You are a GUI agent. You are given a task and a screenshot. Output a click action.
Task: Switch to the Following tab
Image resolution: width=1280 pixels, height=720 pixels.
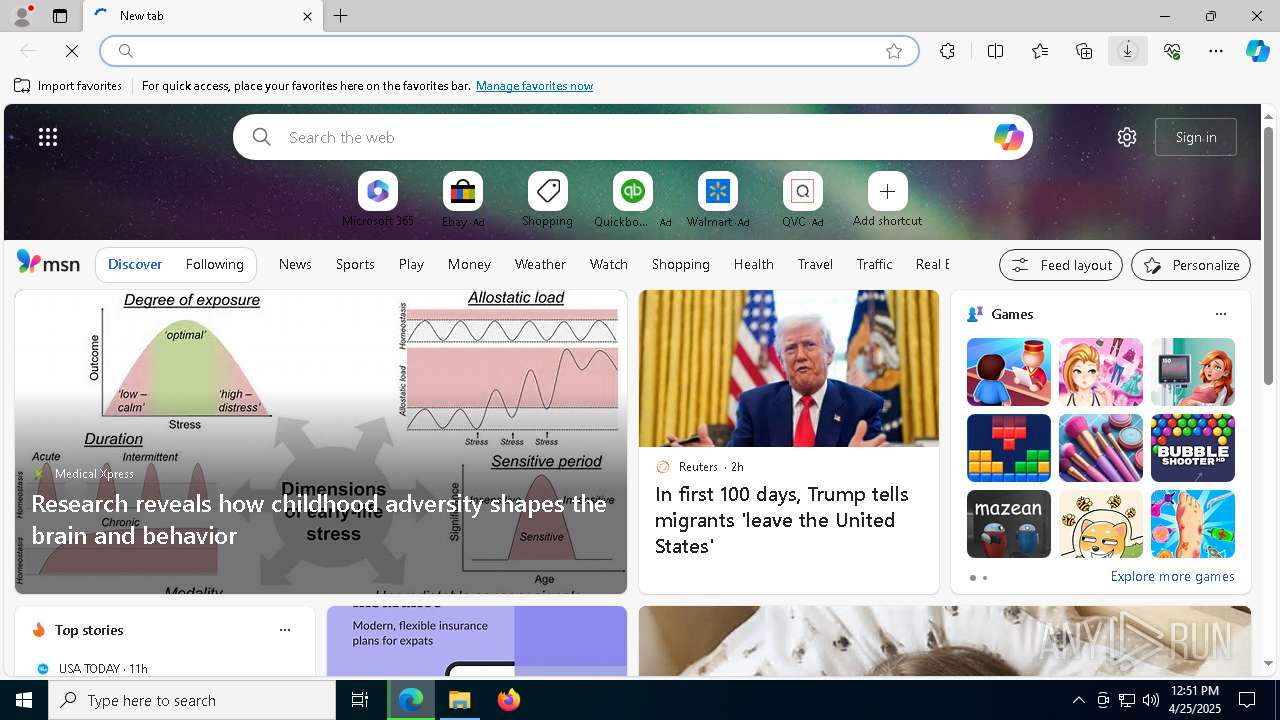pos(214,264)
